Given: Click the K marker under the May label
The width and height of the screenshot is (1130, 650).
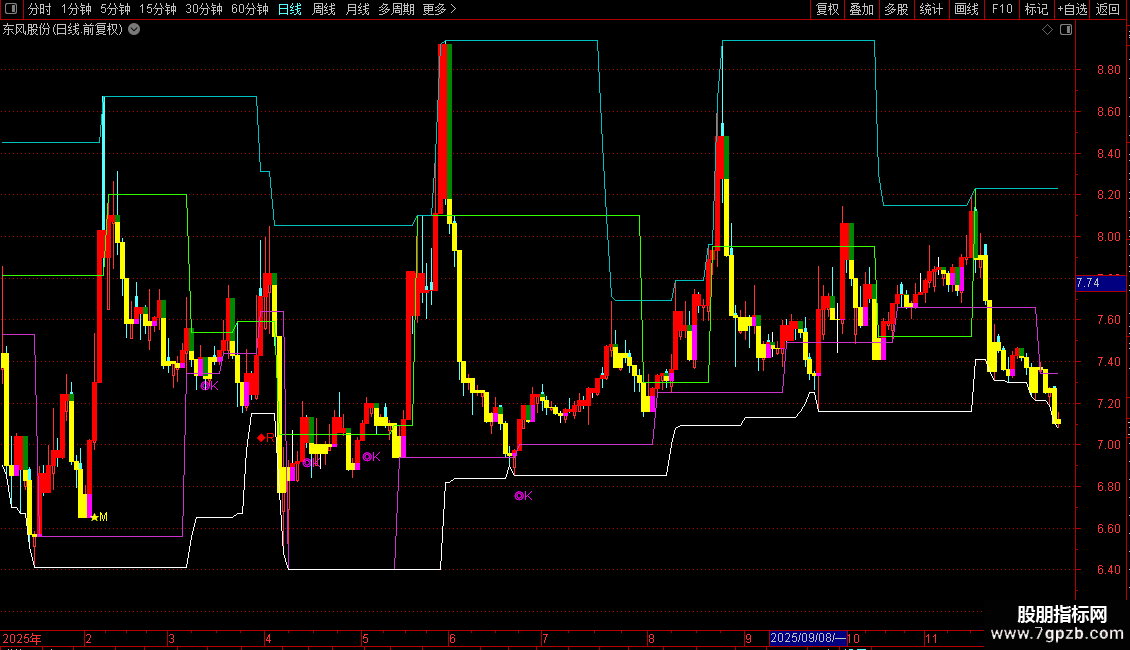Looking at the screenshot, I should [371, 457].
